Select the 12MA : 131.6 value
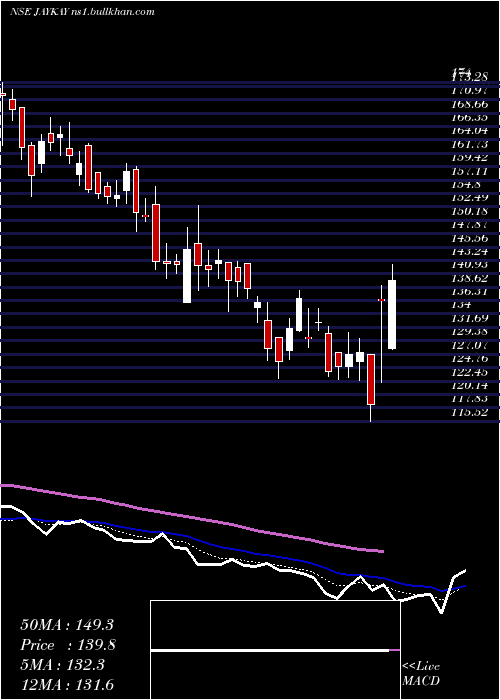Screen dimensions: 500x700 click(67, 684)
